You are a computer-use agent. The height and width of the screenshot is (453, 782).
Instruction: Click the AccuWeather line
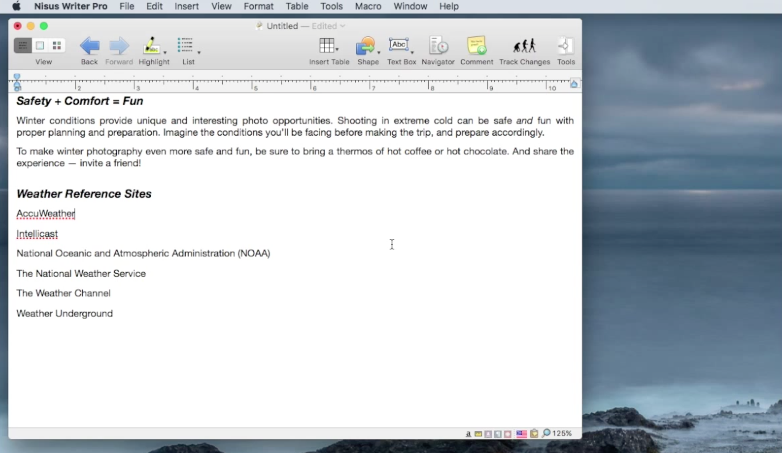pyautogui.click(x=46, y=214)
